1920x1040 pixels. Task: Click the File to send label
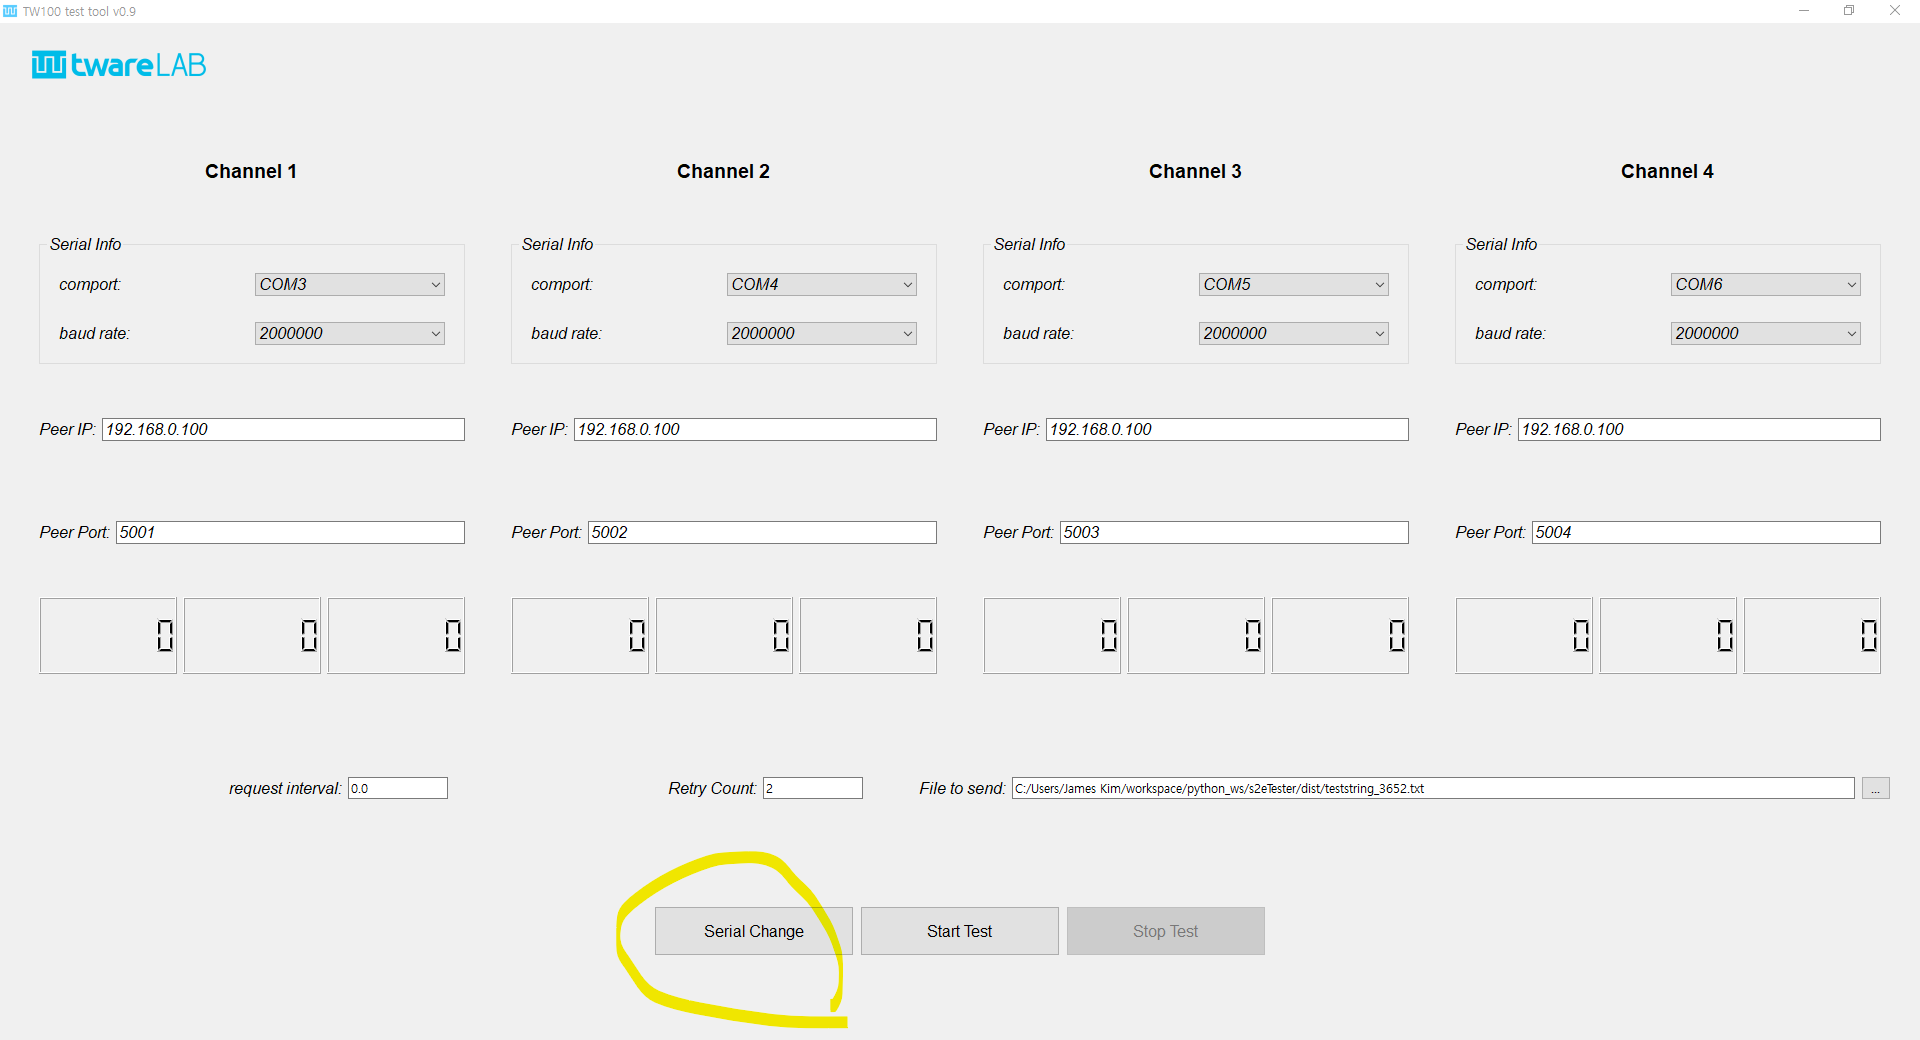962,788
